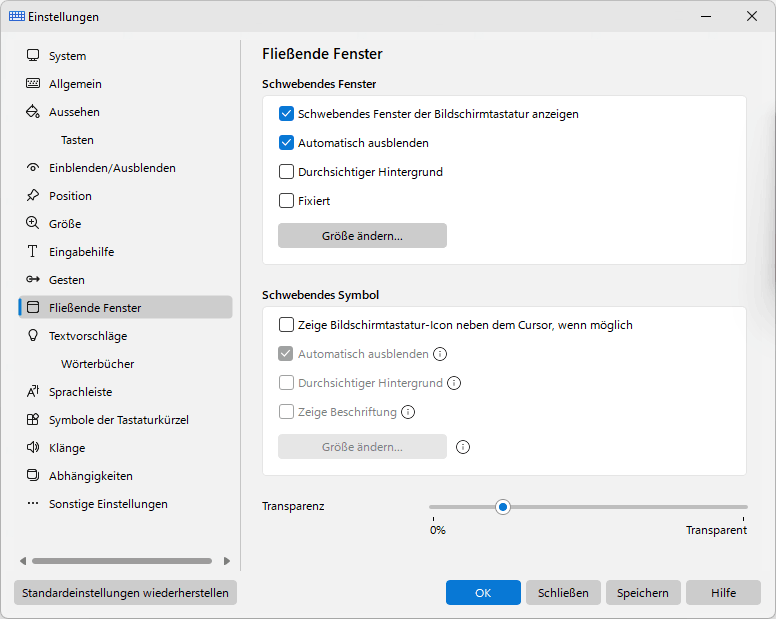
Task: Click the Hilfe button
Action: tap(723, 593)
